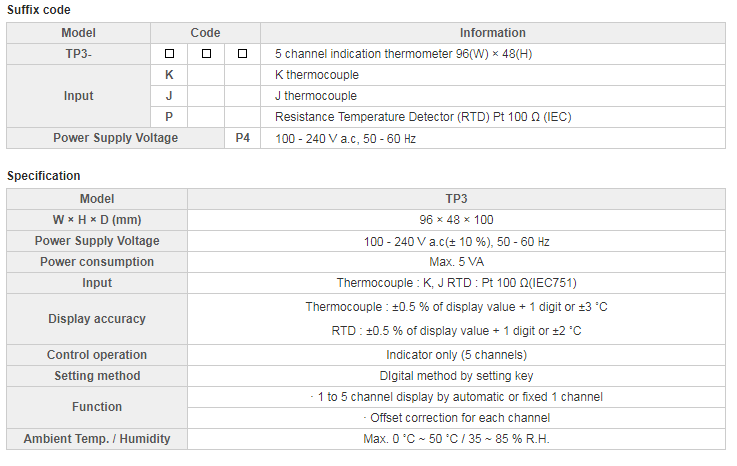Image resolution: width=737 pixels, height=466 pixels.
Task: Click the first square code placeholder box
Action: (169, 53)
